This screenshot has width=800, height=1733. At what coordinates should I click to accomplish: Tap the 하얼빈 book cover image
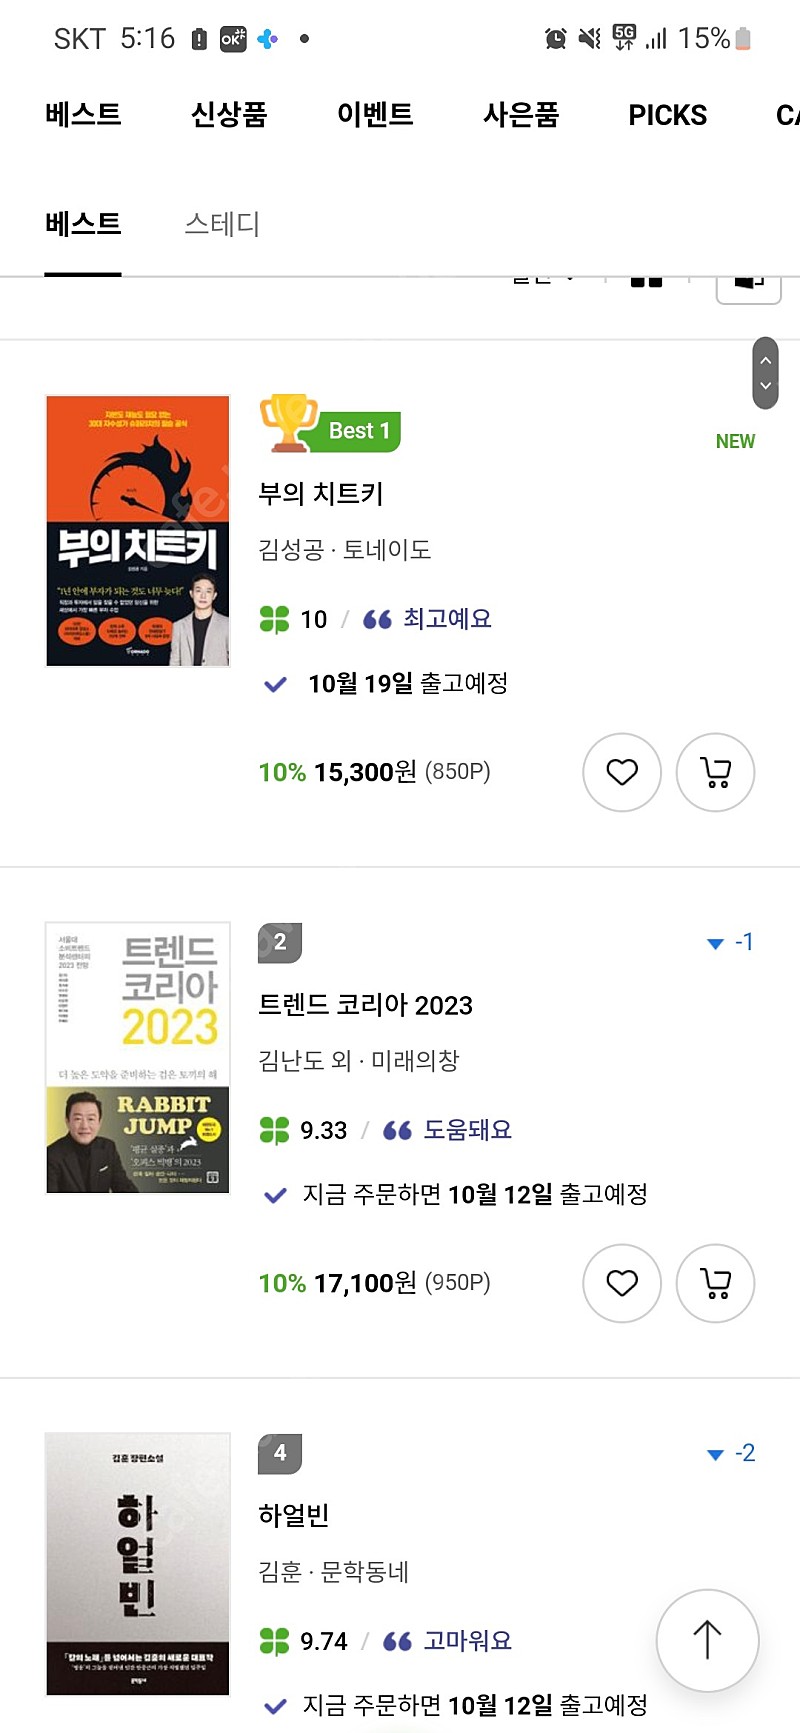[x=138, y=1564]
